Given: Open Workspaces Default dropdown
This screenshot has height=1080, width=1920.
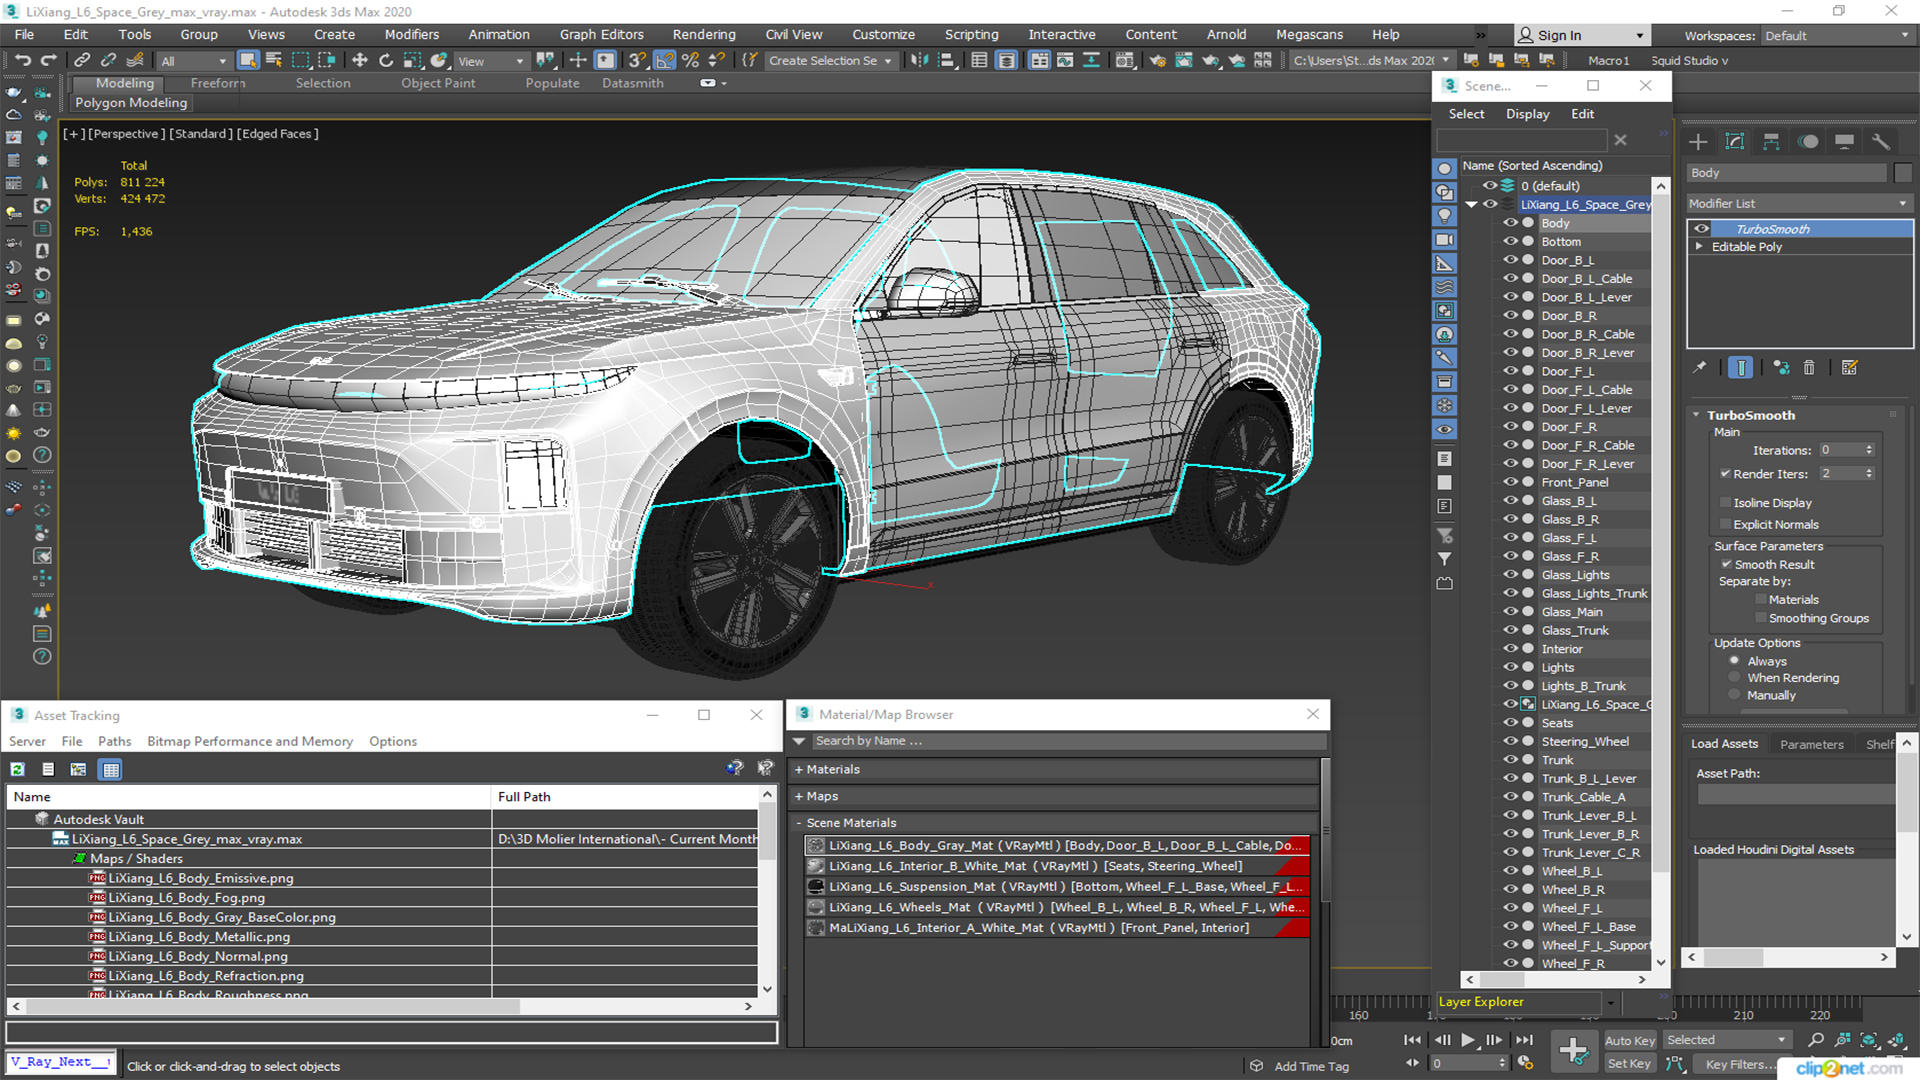Looking at the screenshot, I should point(1837,36).
